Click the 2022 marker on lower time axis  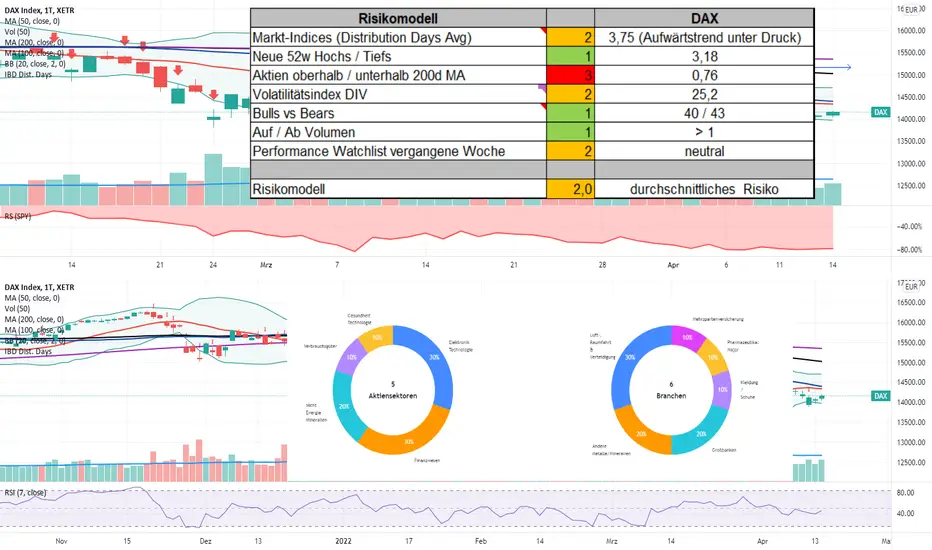(x=344, y=541)
